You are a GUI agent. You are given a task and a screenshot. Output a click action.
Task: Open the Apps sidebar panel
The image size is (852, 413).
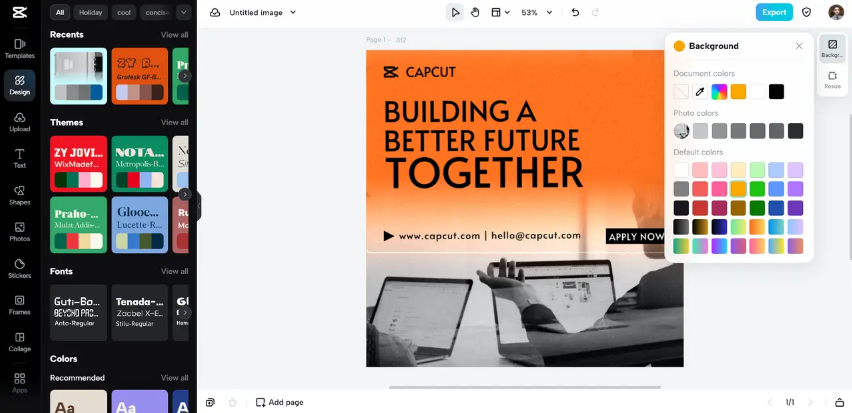(x=20, y=383)
